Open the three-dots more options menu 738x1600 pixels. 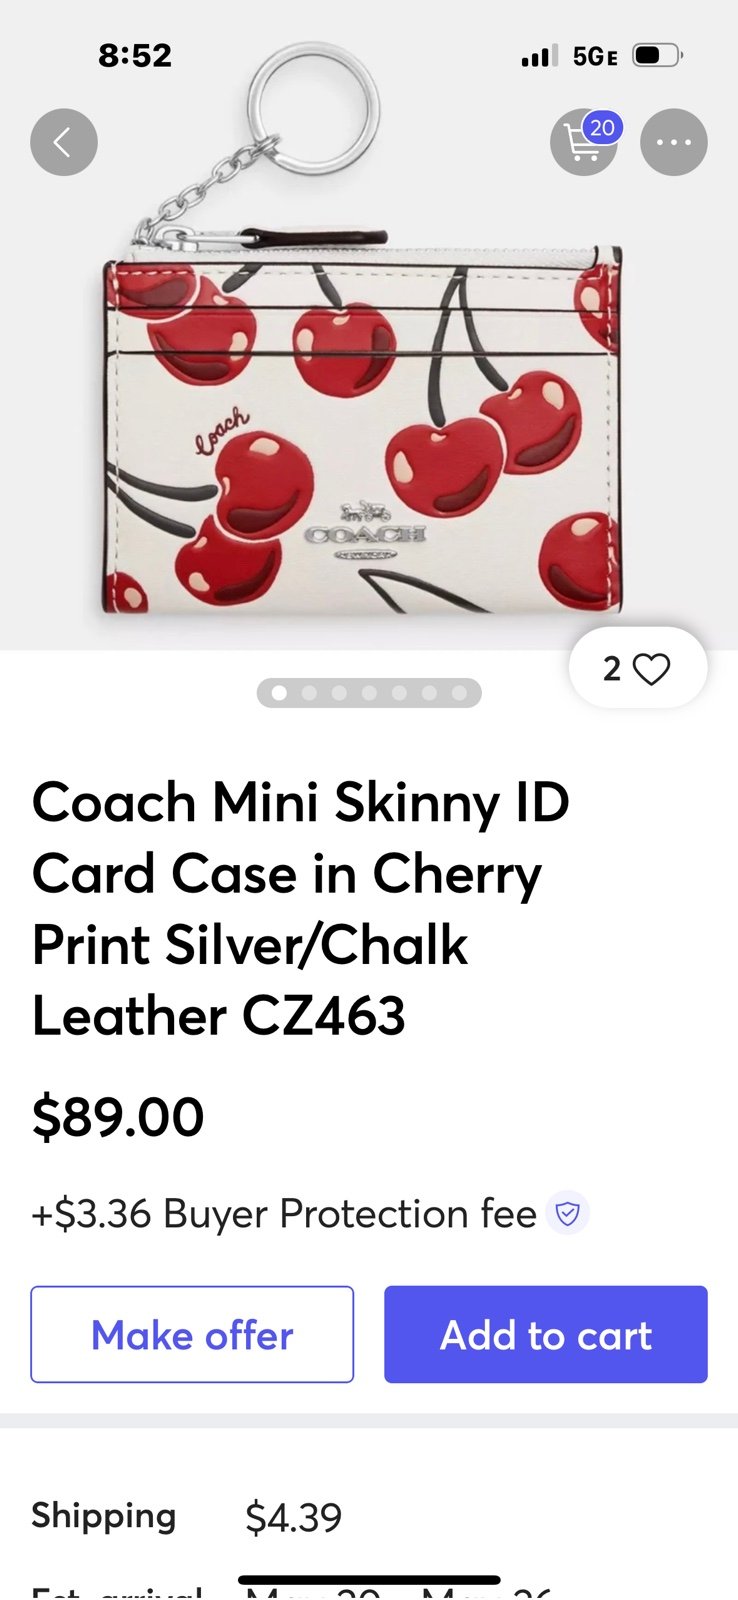click(x=674, y=142)
